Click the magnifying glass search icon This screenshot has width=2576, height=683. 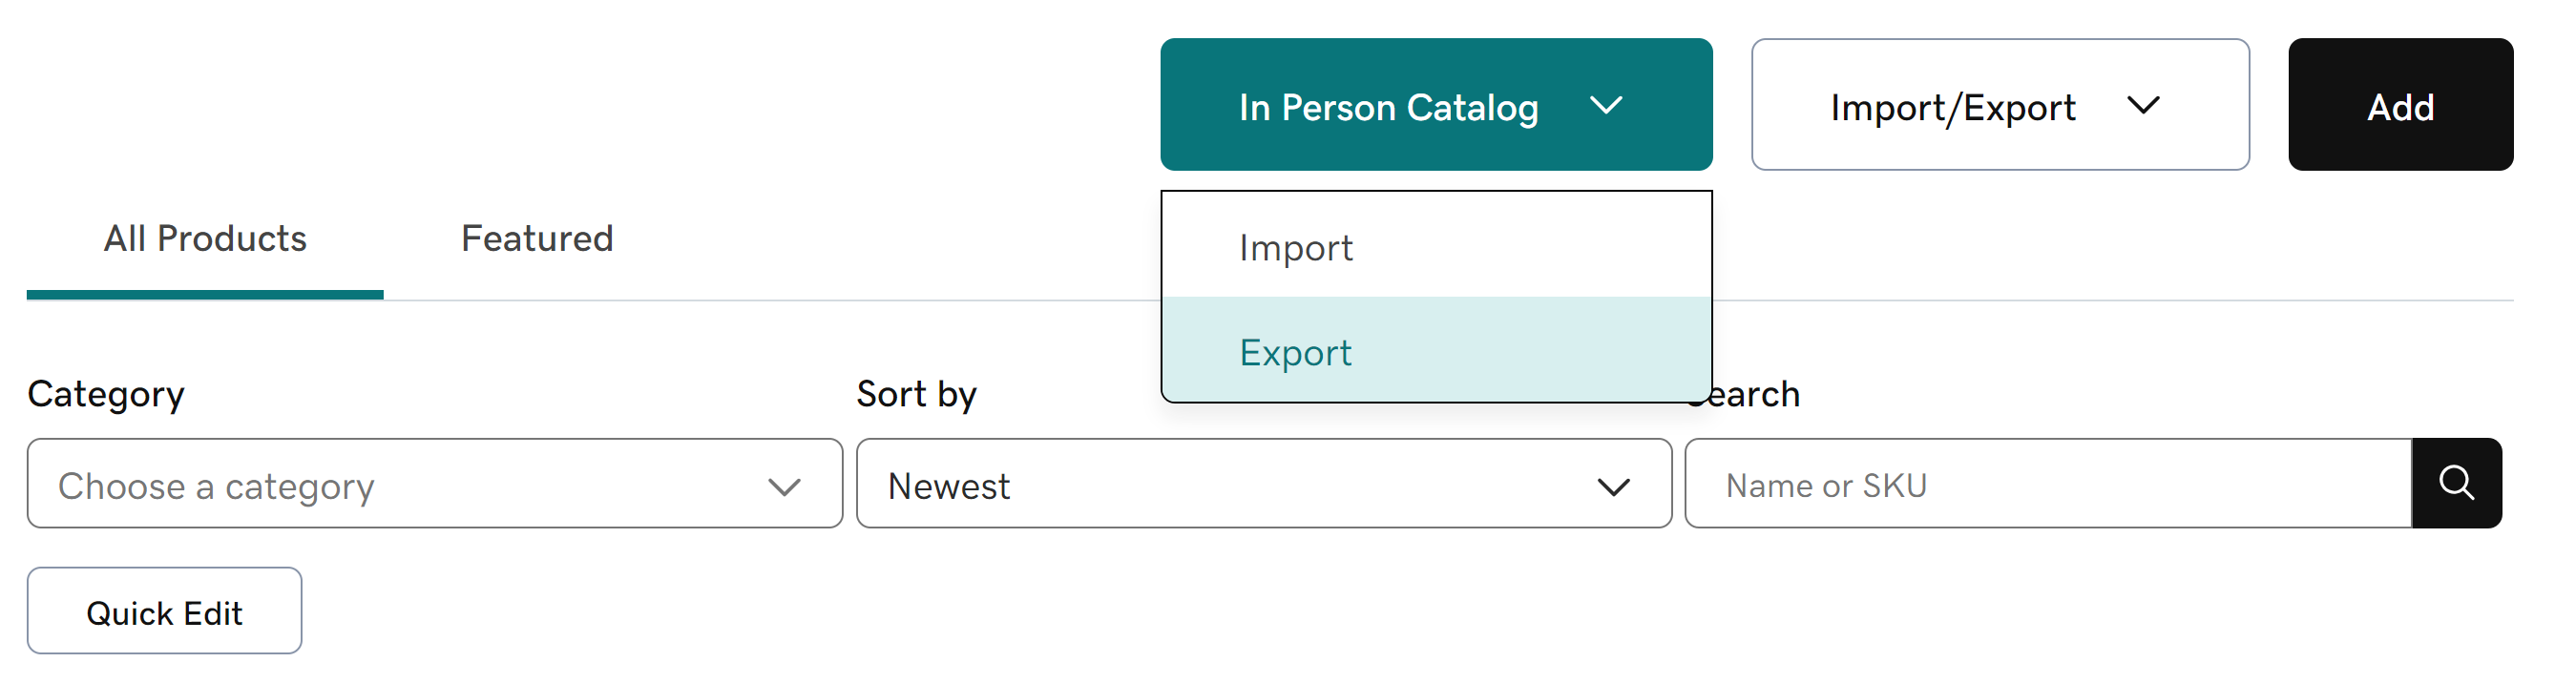(x=2455, y=483)
